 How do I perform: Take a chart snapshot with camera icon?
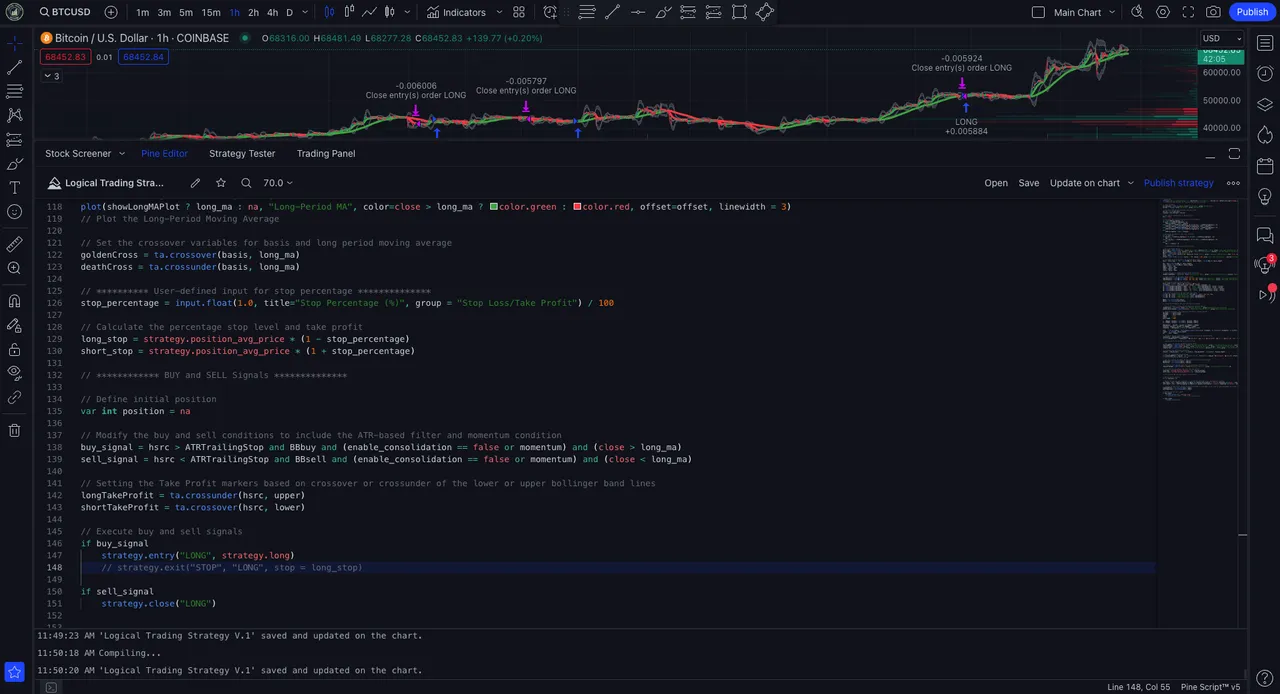point(1213,12)
